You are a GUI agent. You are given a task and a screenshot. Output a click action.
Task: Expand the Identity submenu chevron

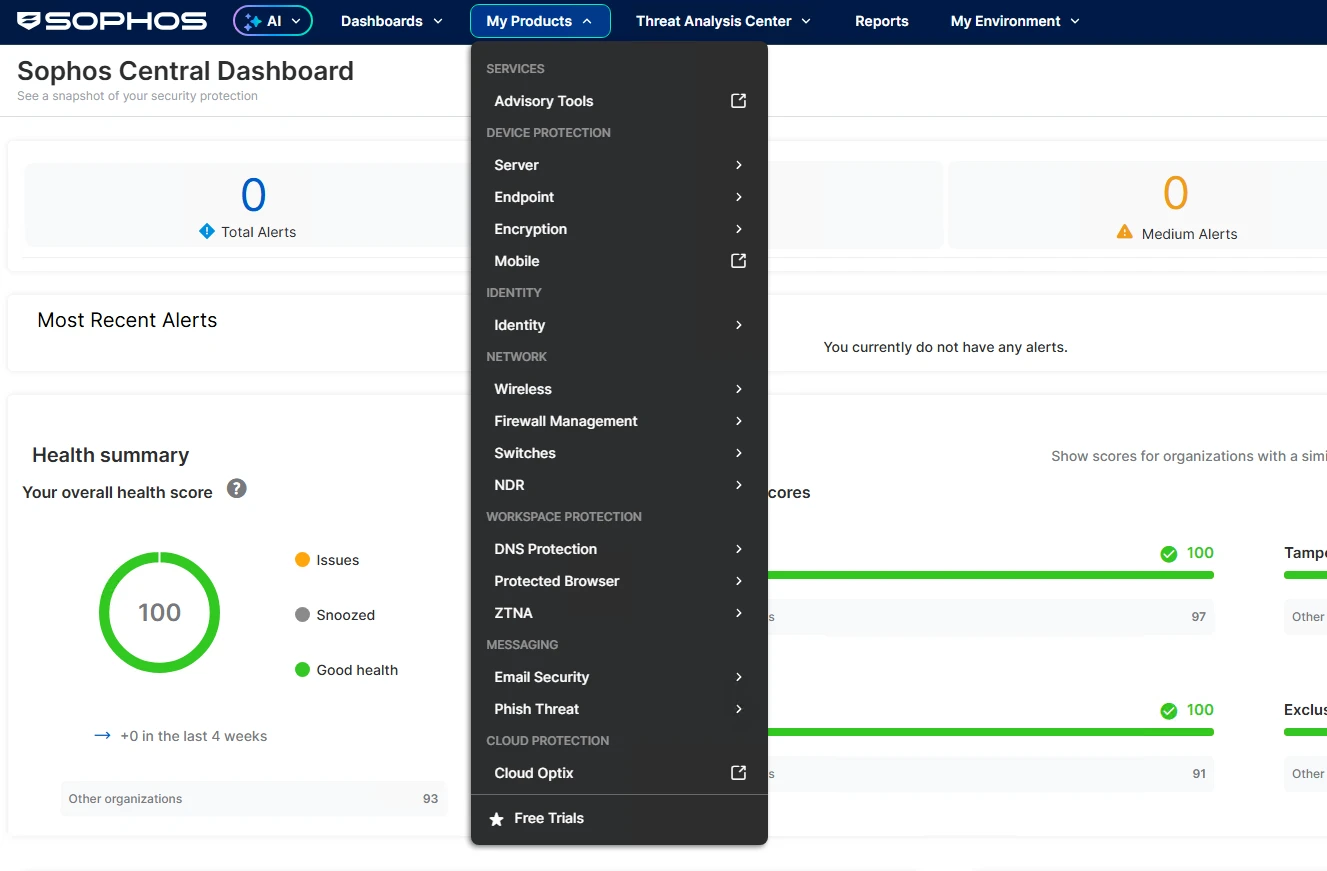point(739,325)
